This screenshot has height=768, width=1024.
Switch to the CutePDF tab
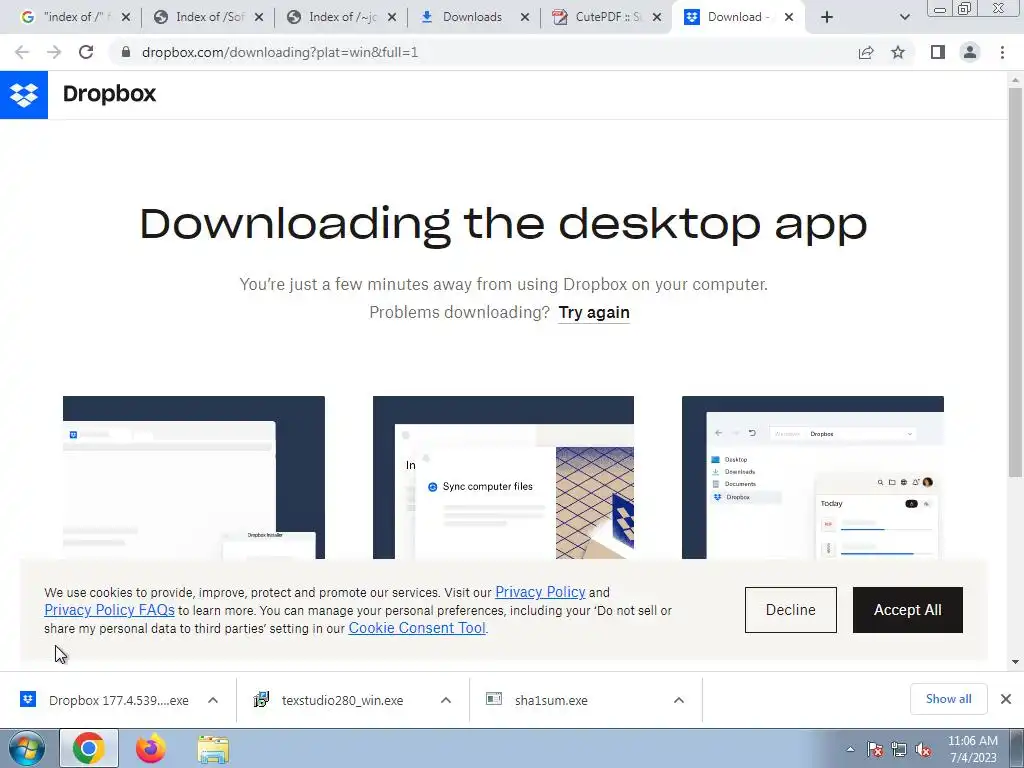606,17
